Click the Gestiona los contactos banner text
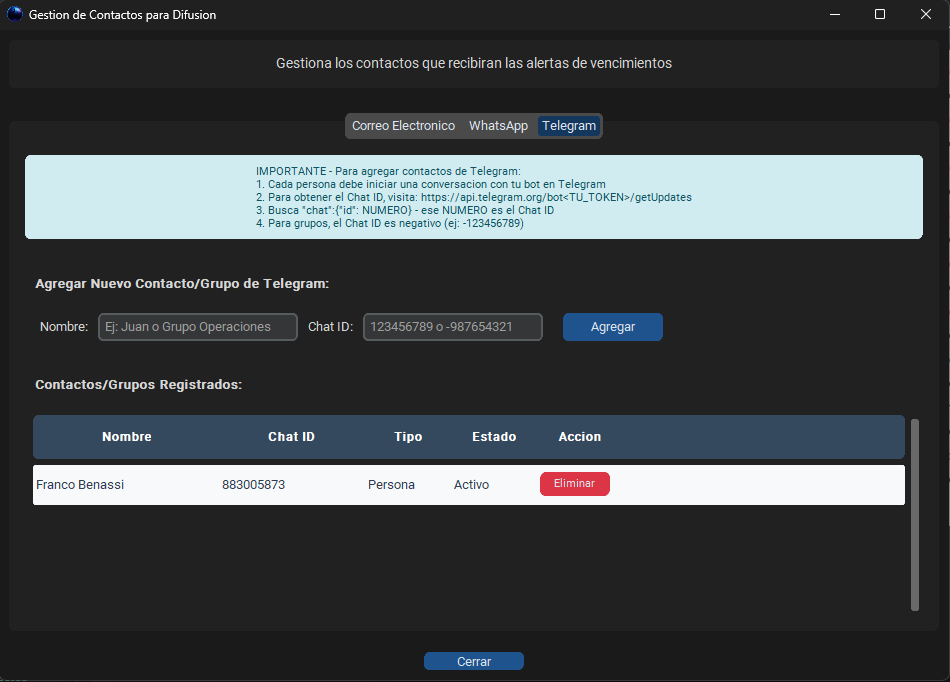 click(x=474, y=63)
